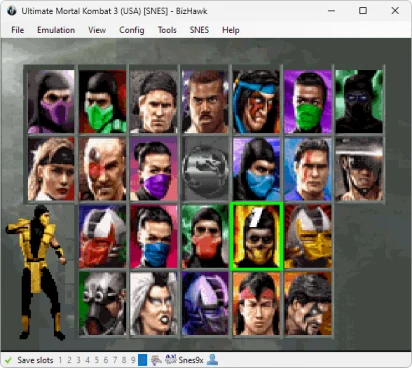Select the highlighted save slot 0
Image resolution: width=412 pixels, height=368 pixels.
pos(142,360)
